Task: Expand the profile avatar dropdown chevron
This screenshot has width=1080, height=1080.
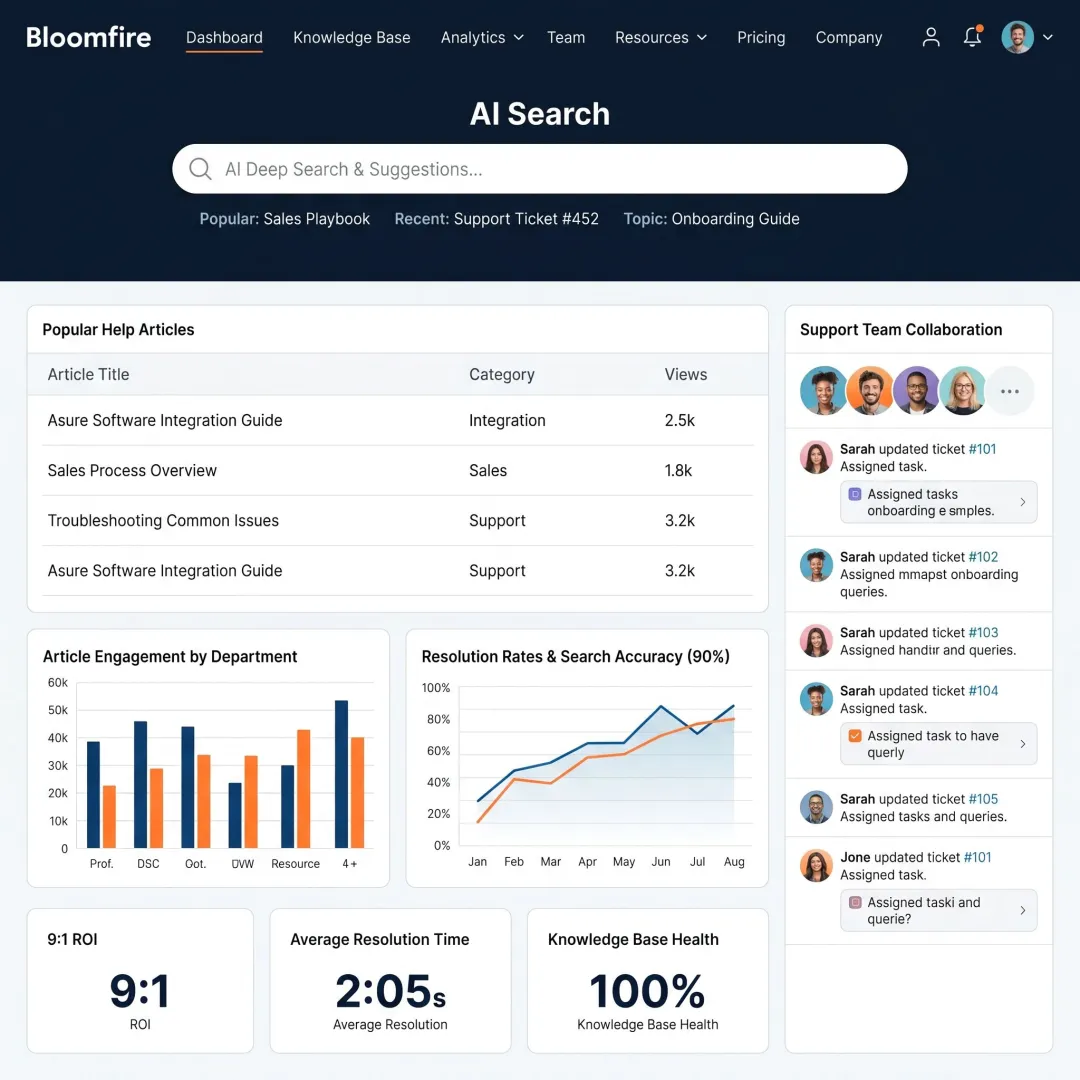Action: pyautogui.click(x=1048, y=37)
